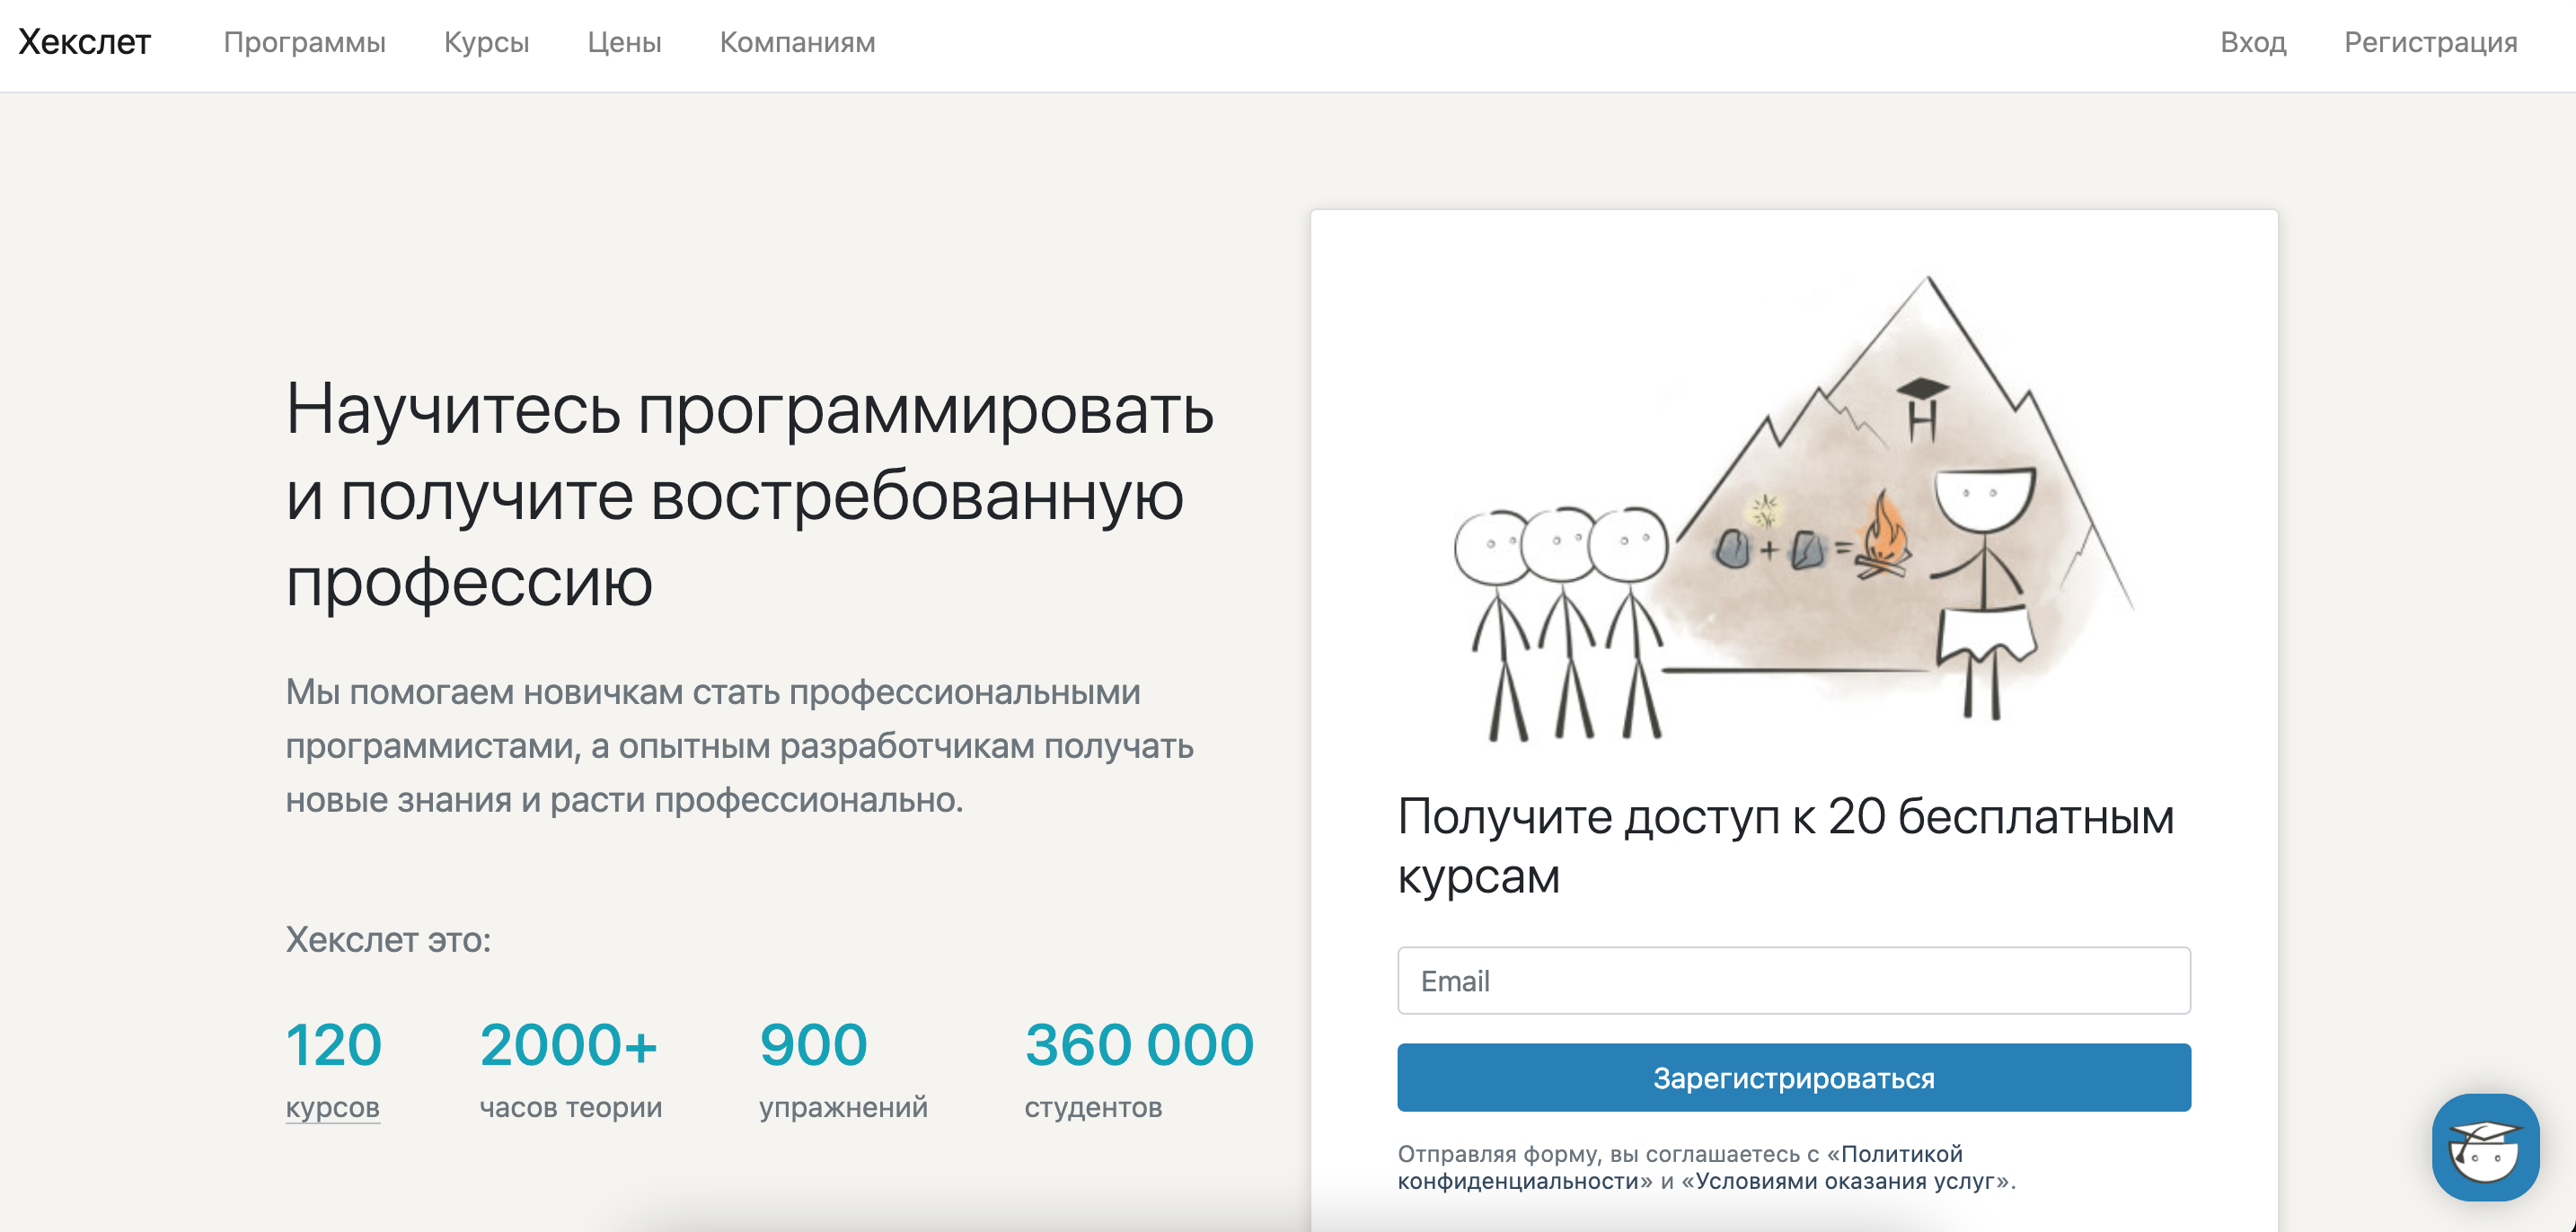
Task: Focus the Email input field
Action: 1793,980
